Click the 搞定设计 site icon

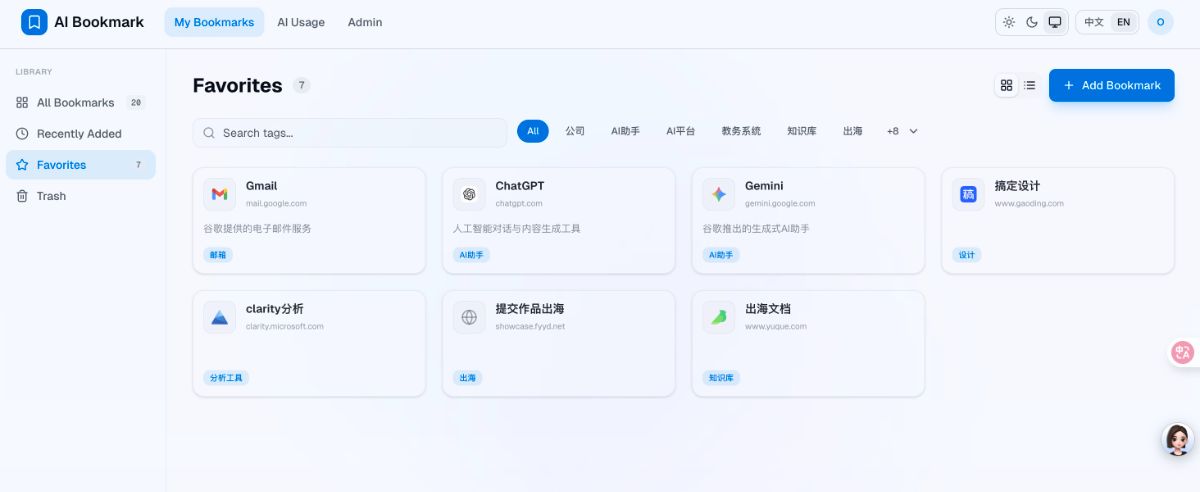pyautogui.click(x=968, y=194)
